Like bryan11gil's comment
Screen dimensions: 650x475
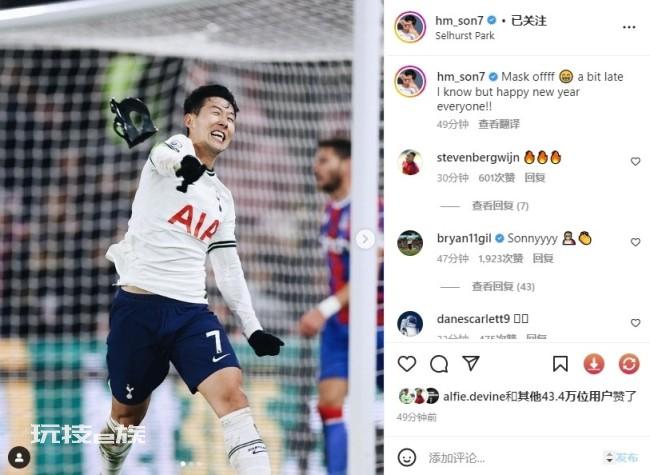(635, 242)
